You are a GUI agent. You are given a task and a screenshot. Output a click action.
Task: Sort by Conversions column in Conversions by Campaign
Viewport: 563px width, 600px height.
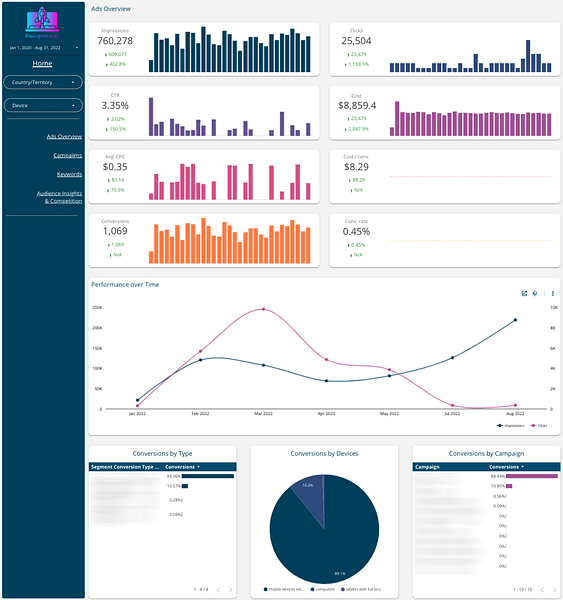click(x=506, y=467)
